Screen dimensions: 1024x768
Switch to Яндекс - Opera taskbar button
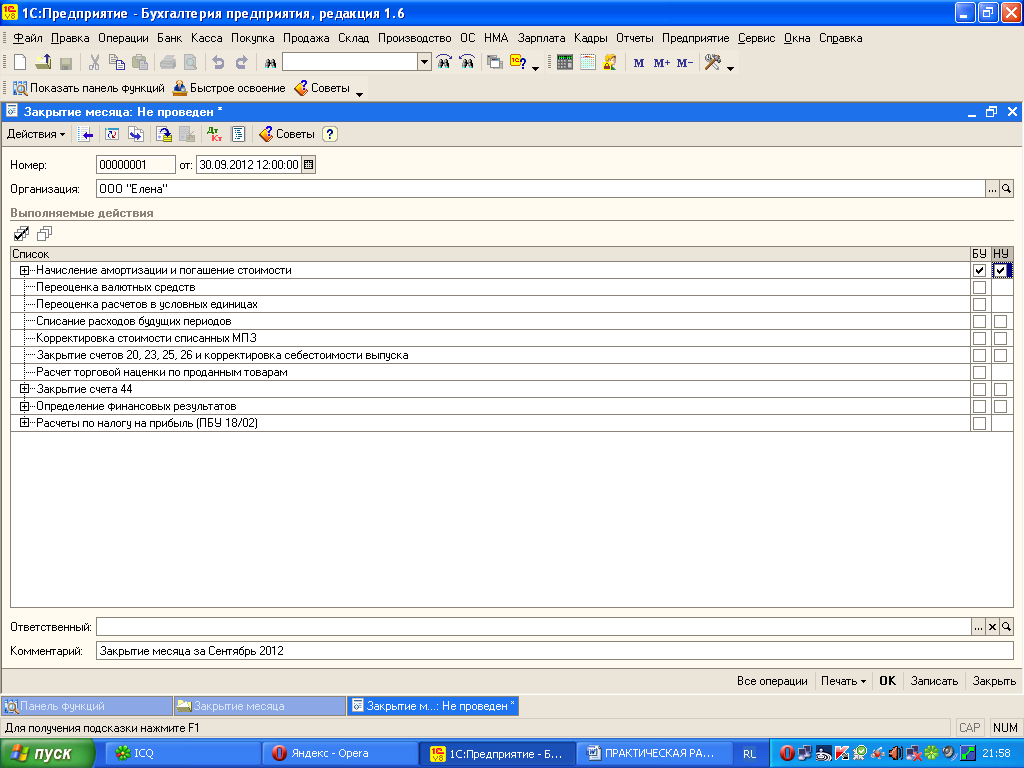tap(339, 754)
